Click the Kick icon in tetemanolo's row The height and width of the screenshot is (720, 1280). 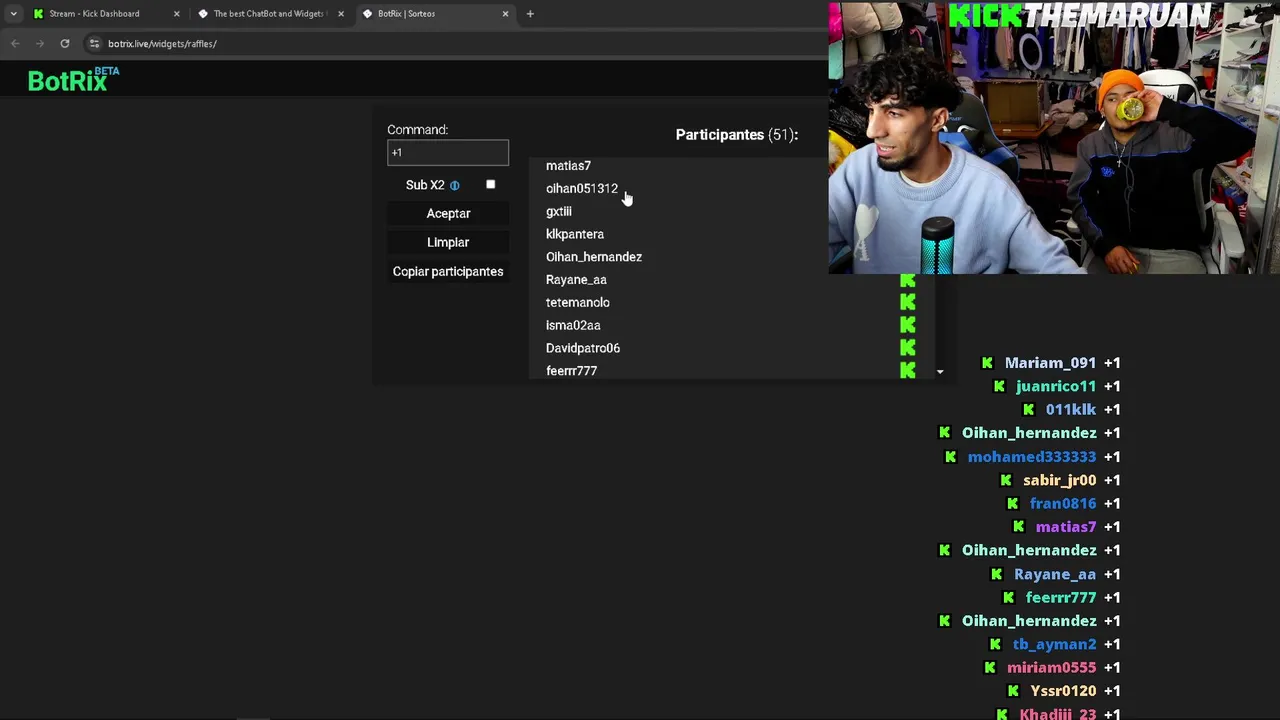(x=908, y=302)
